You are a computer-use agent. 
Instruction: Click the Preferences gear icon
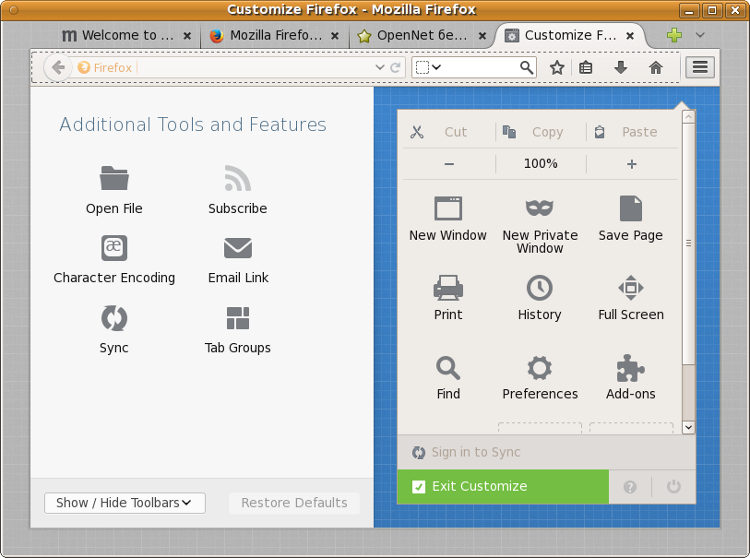(x=540, y=368)
